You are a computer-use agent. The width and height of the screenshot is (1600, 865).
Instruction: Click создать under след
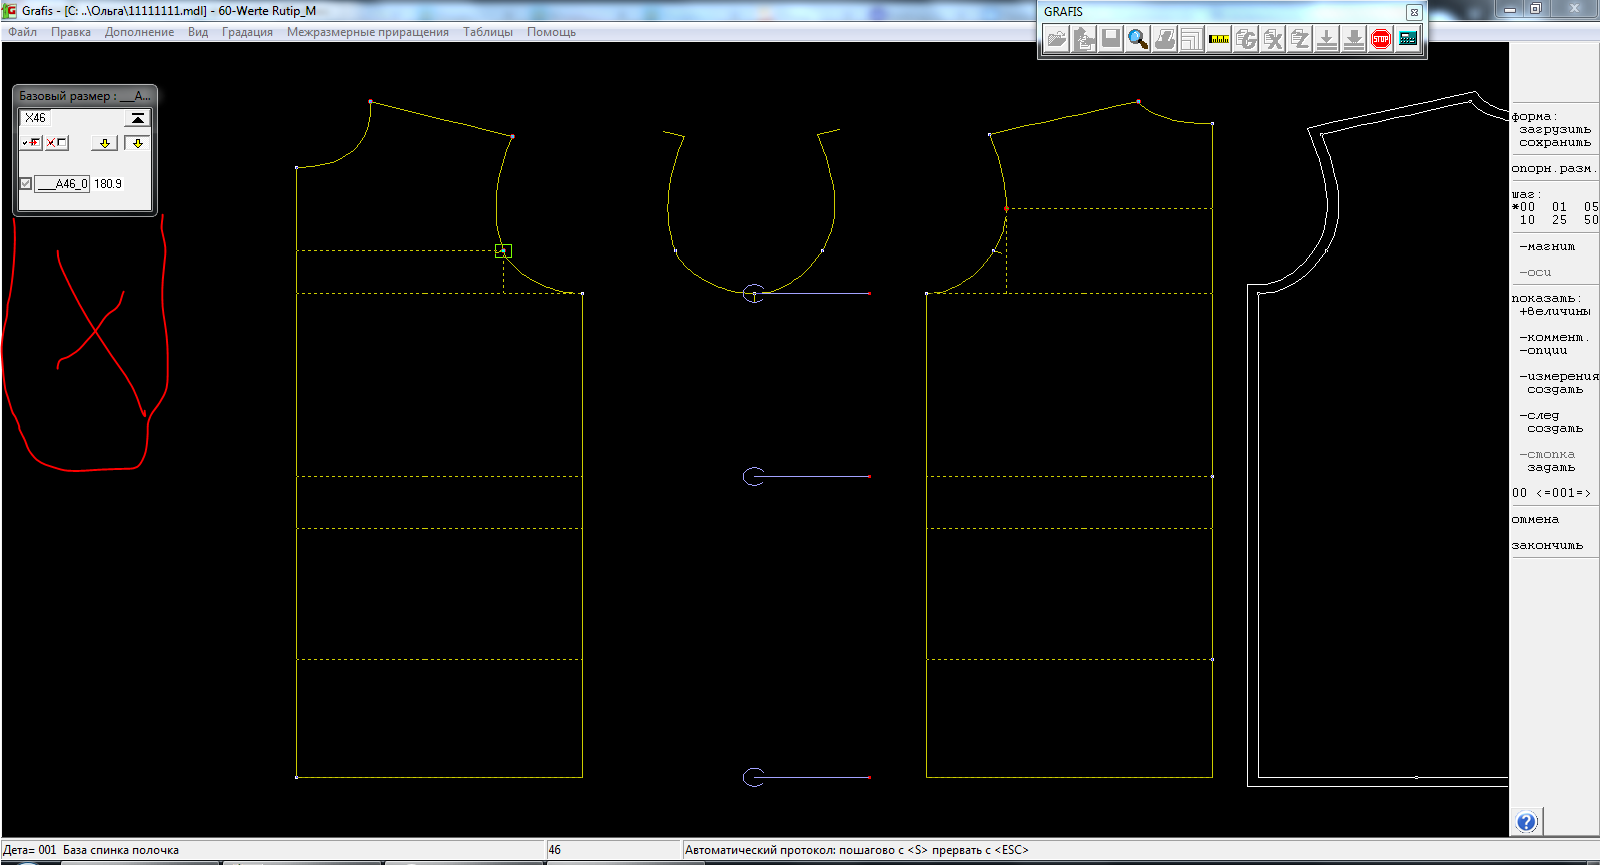(1555, 429)
